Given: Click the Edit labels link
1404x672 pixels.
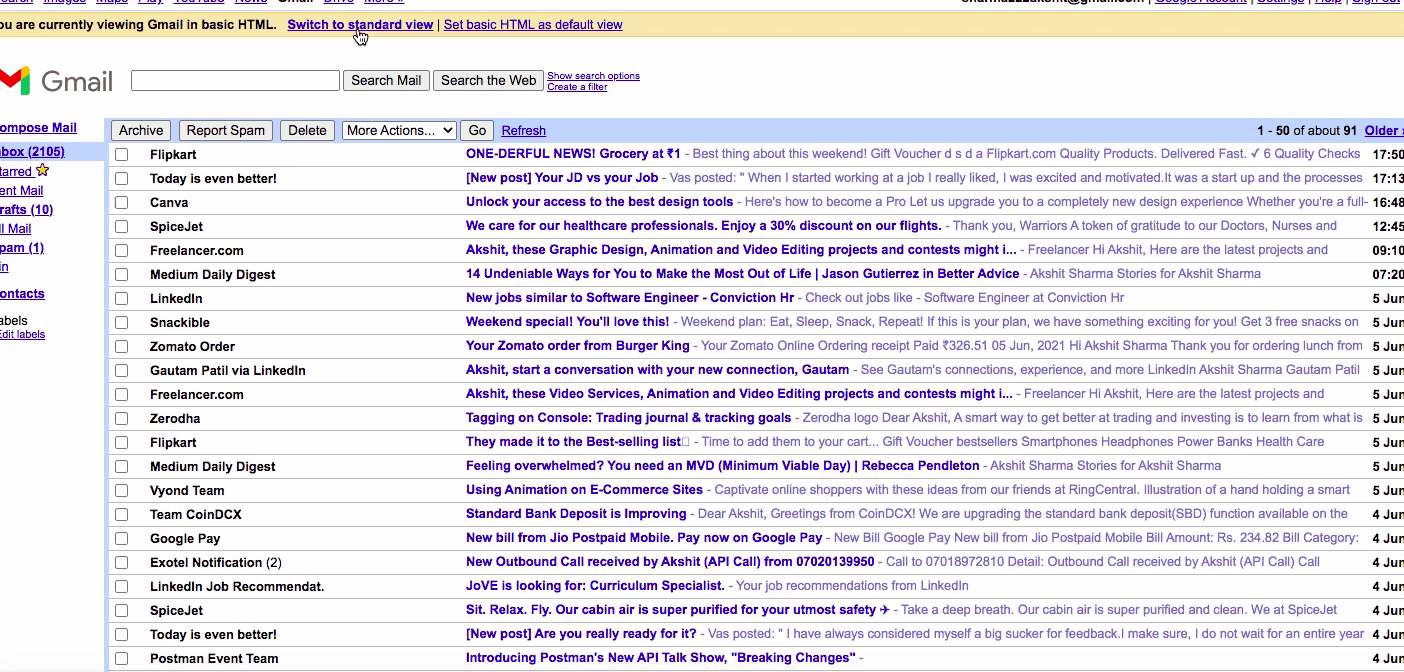Looking at the screenshot, I should [22, 334].
